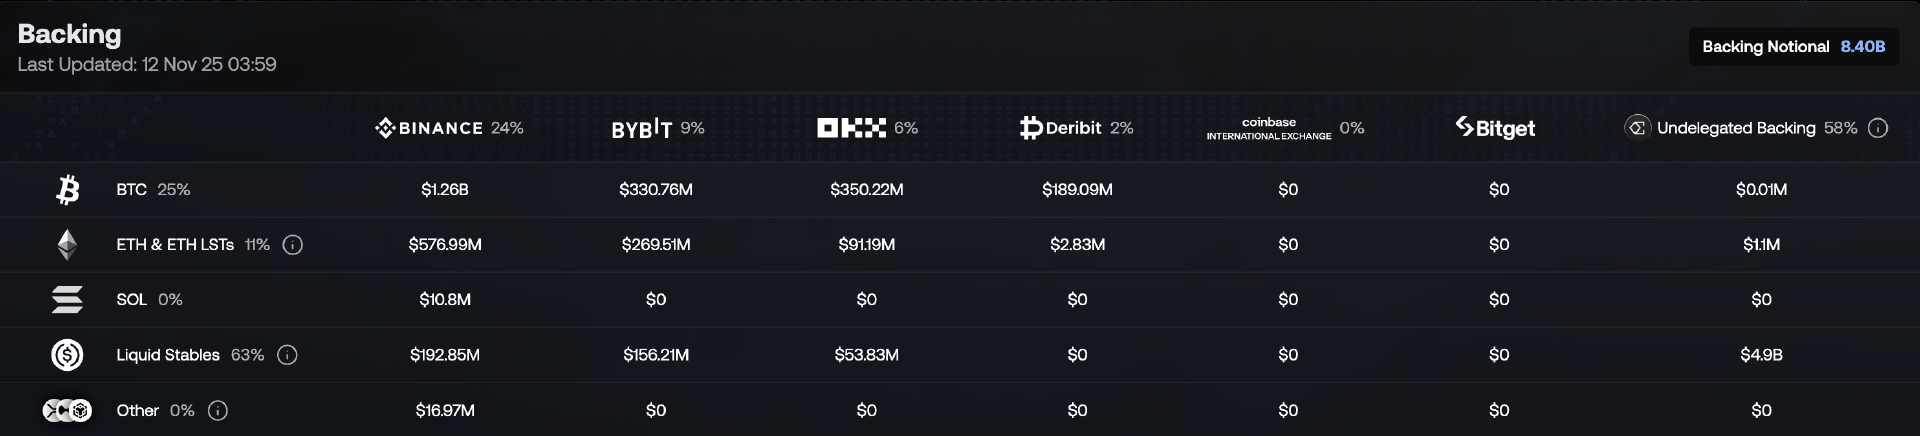Open info tooltip for ETH & ETH LSTs
This screenshot has width=1920, height=436.
pos(293,245)
